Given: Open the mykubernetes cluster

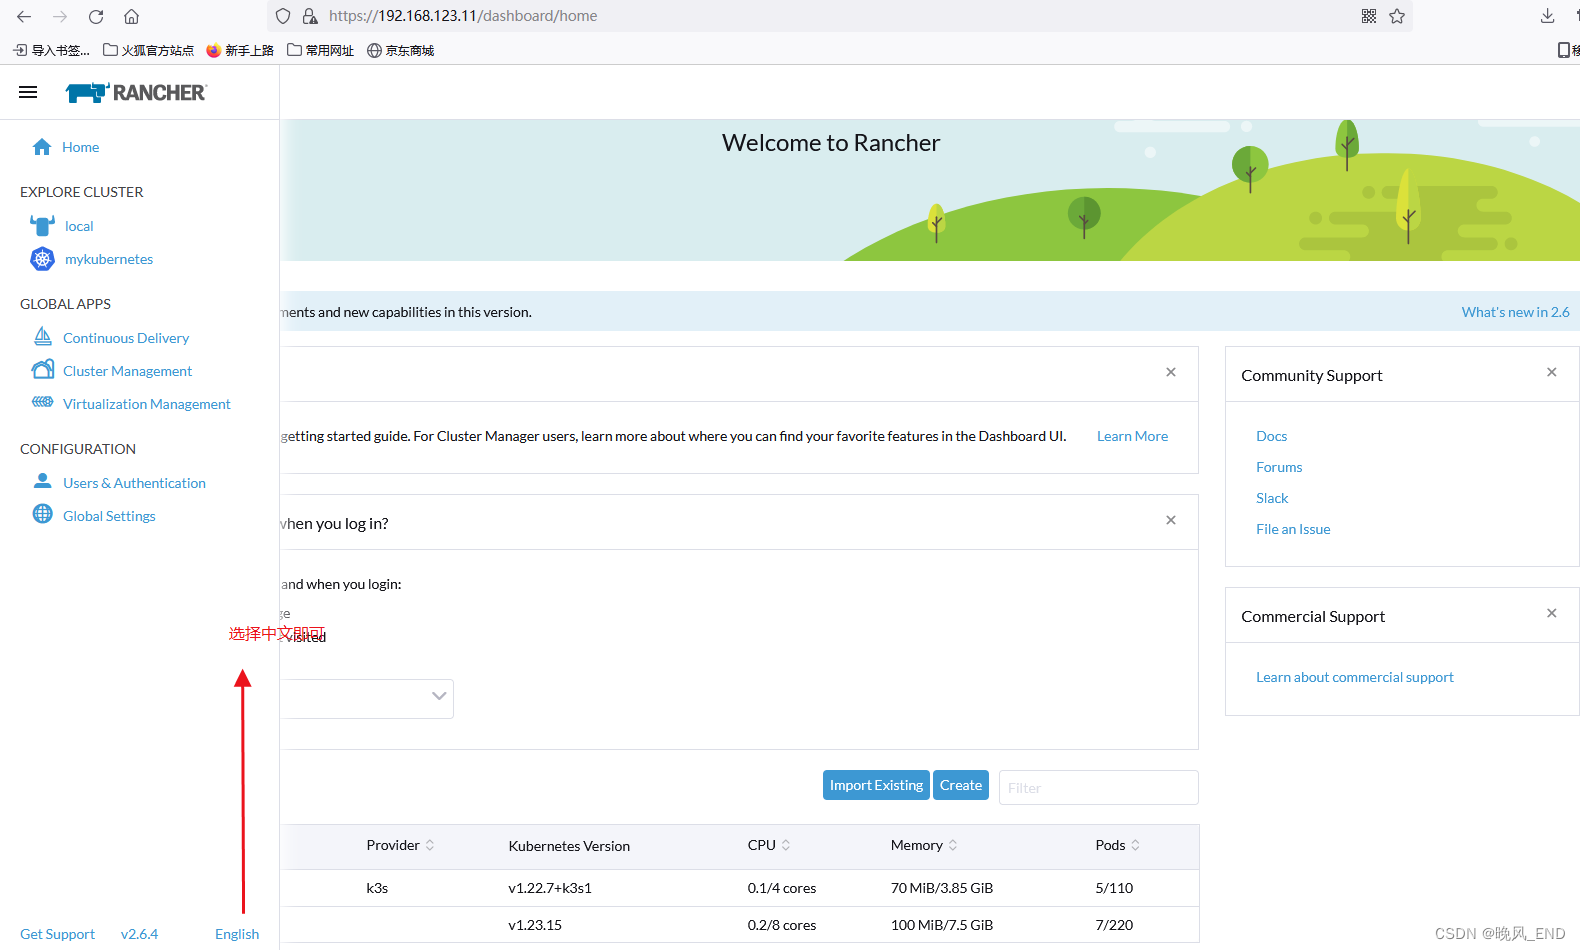Looking at the screenshot, I should 109,259.
